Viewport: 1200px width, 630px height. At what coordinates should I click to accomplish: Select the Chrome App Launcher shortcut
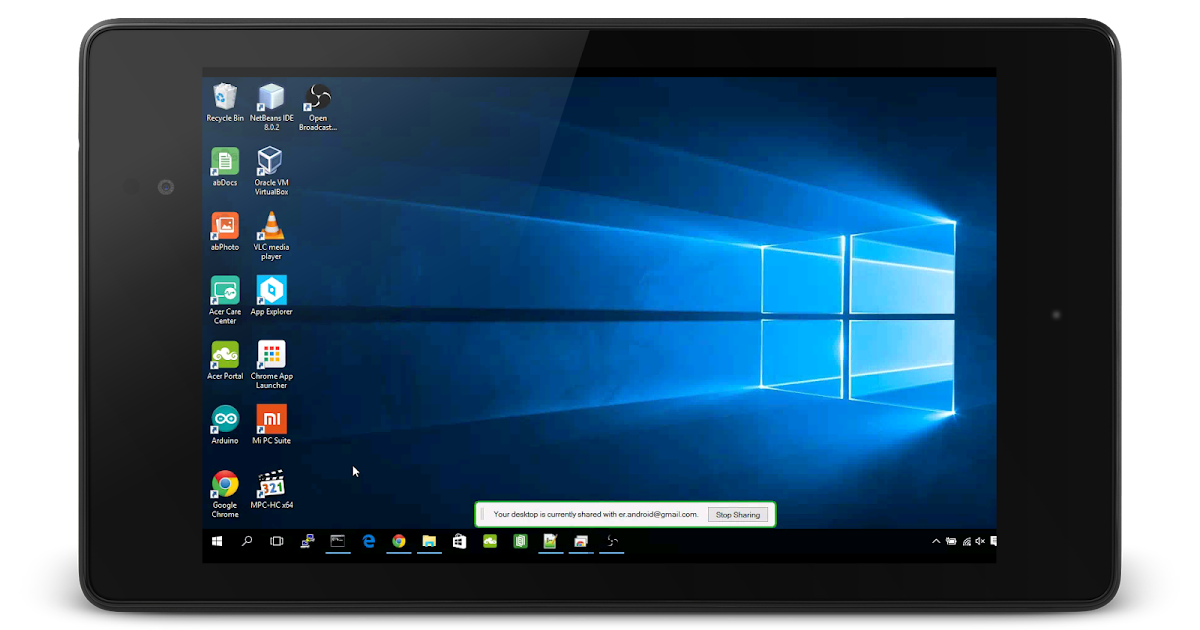(271, 365)
